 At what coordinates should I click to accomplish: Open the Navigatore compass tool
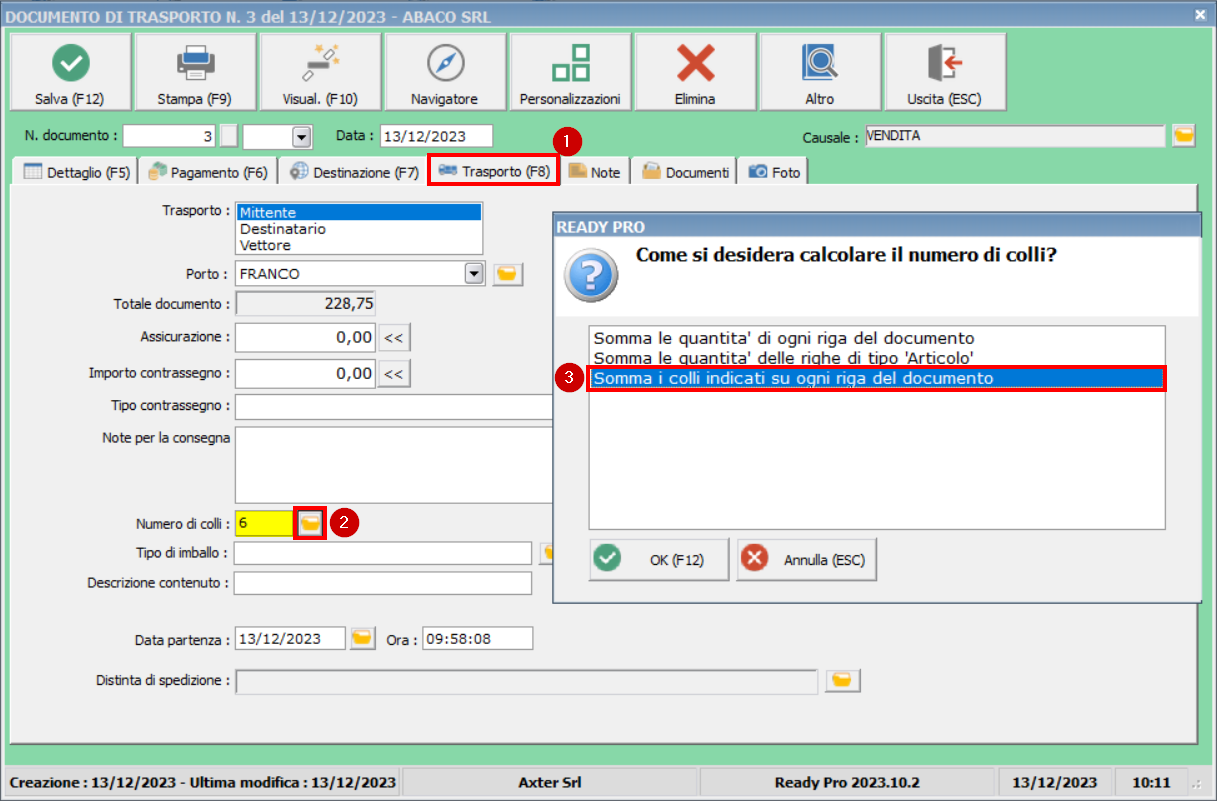444,65
